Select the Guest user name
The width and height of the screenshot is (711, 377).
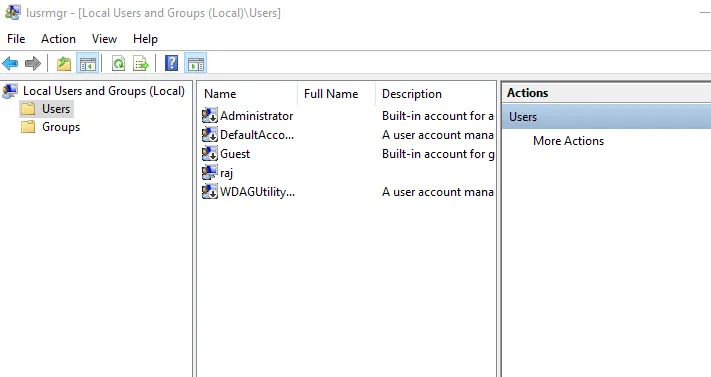point(235,154)
